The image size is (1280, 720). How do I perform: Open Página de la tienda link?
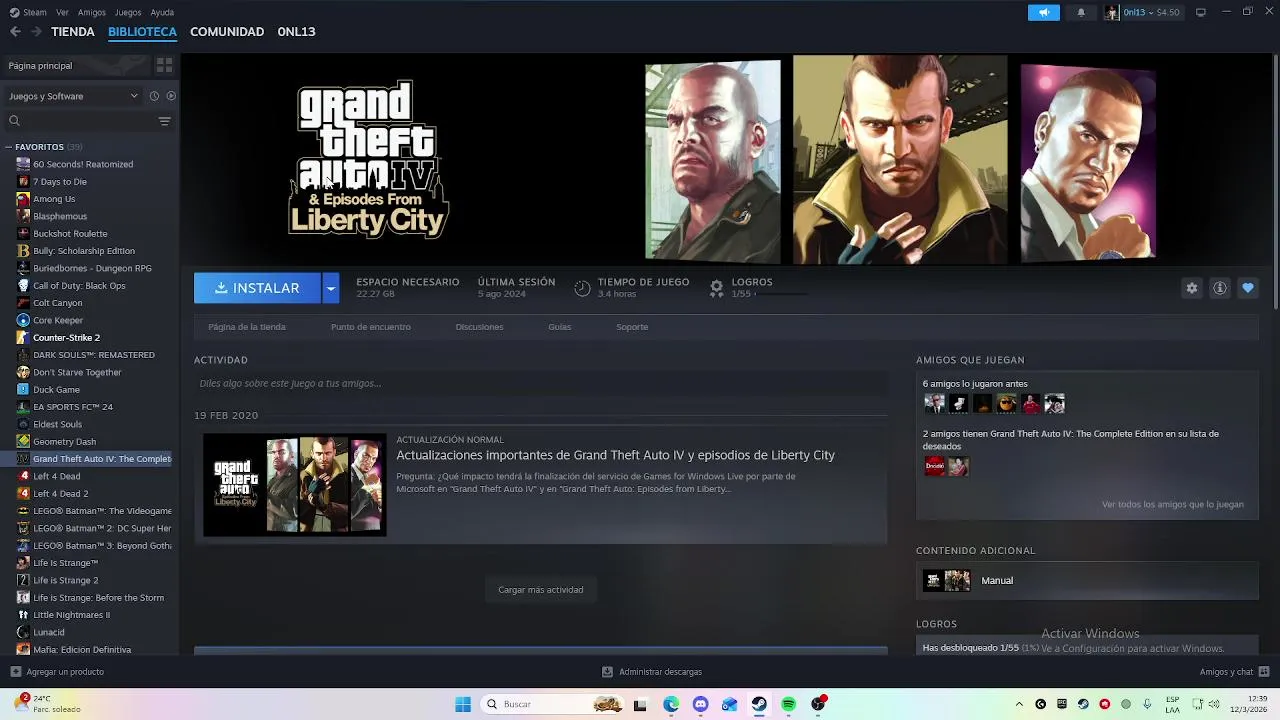pyautogui.click(x=247, y=327)
